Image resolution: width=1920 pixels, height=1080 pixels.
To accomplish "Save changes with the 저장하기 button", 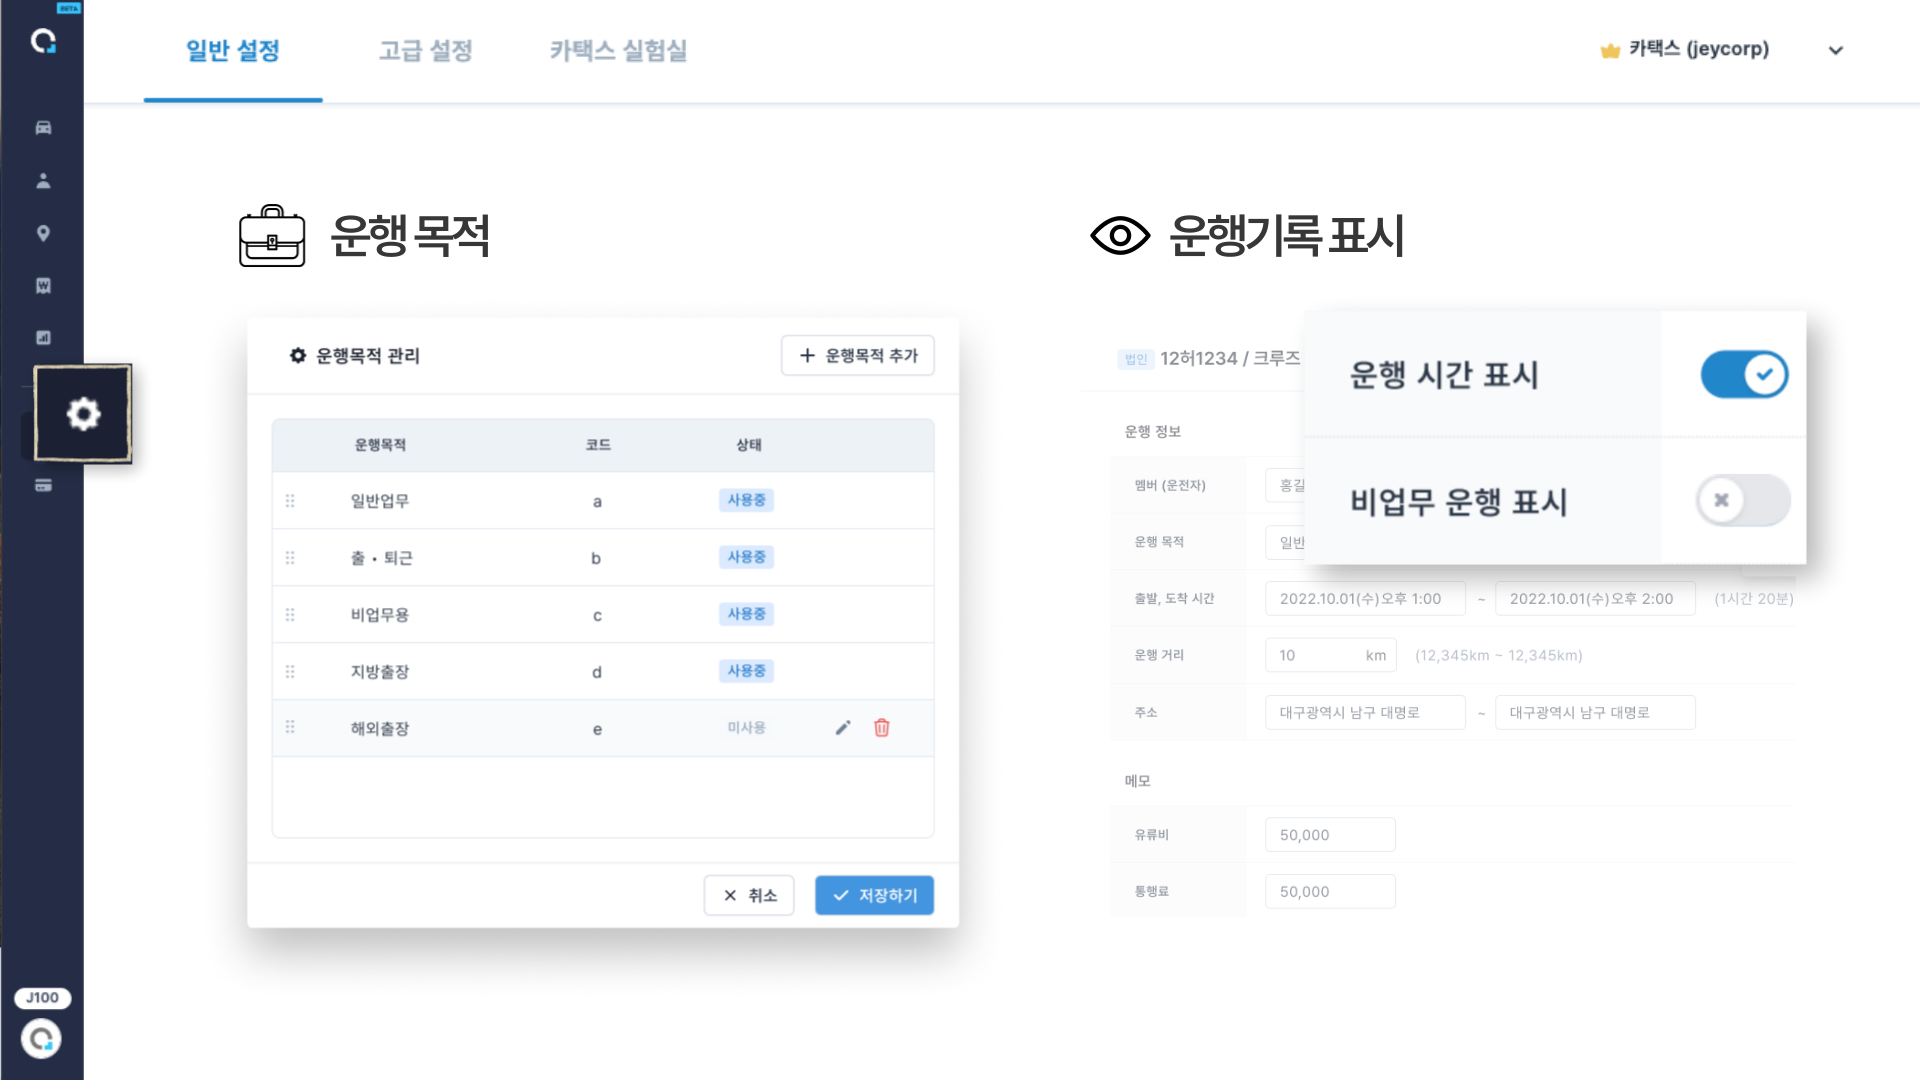I will pyautogui.click(x=874, y=895).
